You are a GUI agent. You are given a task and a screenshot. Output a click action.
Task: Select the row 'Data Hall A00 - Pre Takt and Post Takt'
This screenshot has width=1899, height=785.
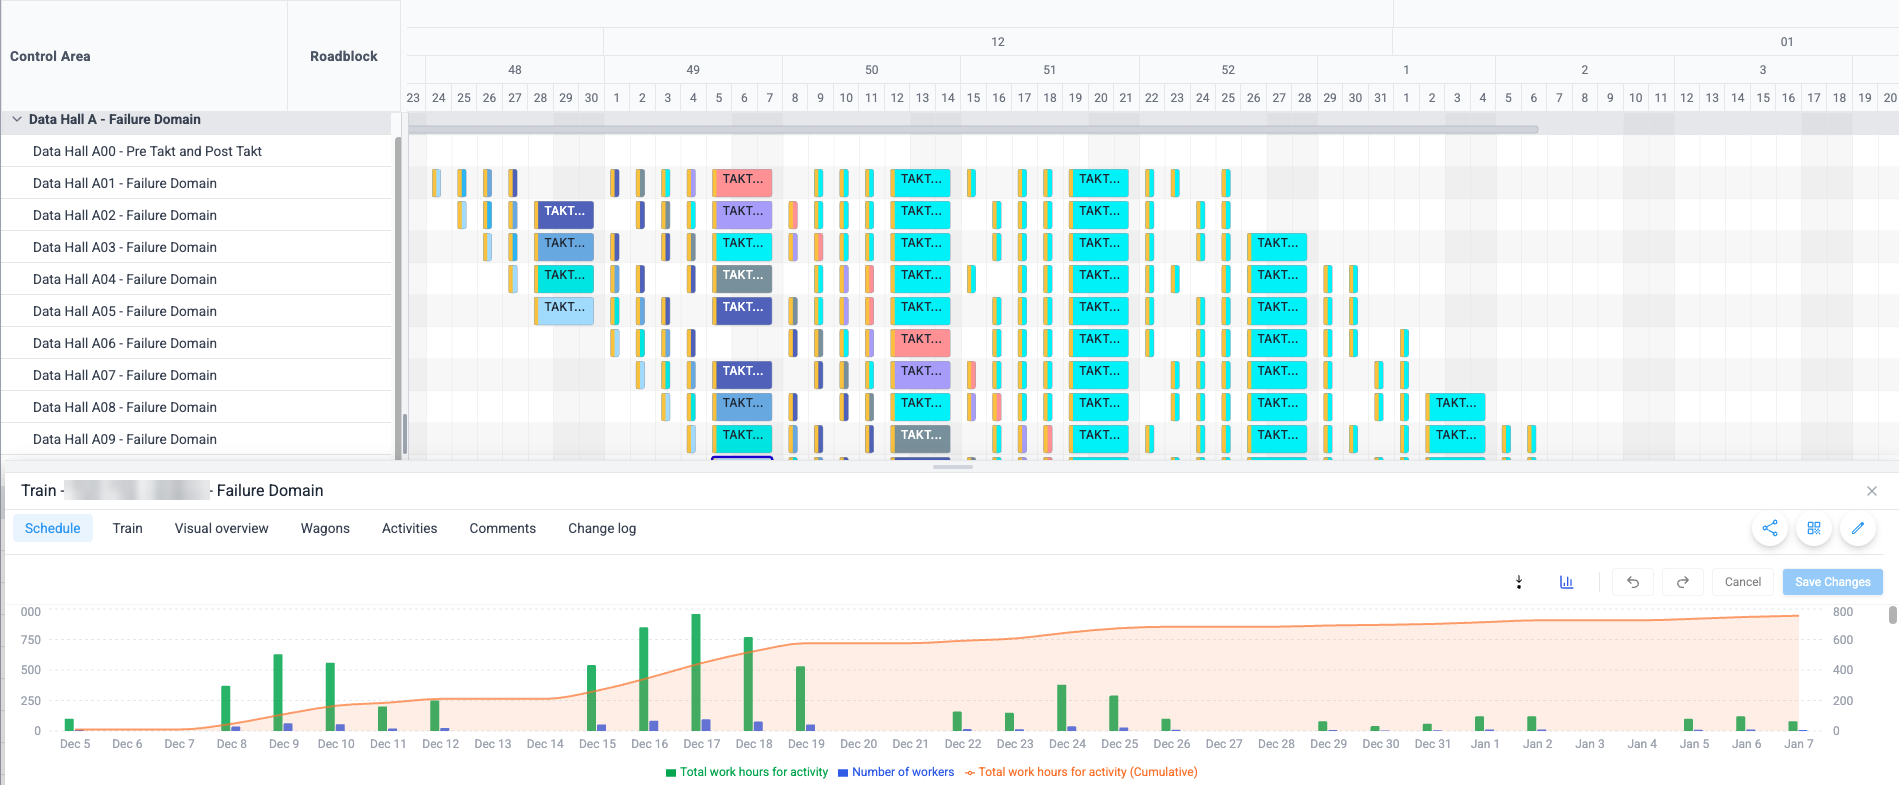tap(196, 151)
